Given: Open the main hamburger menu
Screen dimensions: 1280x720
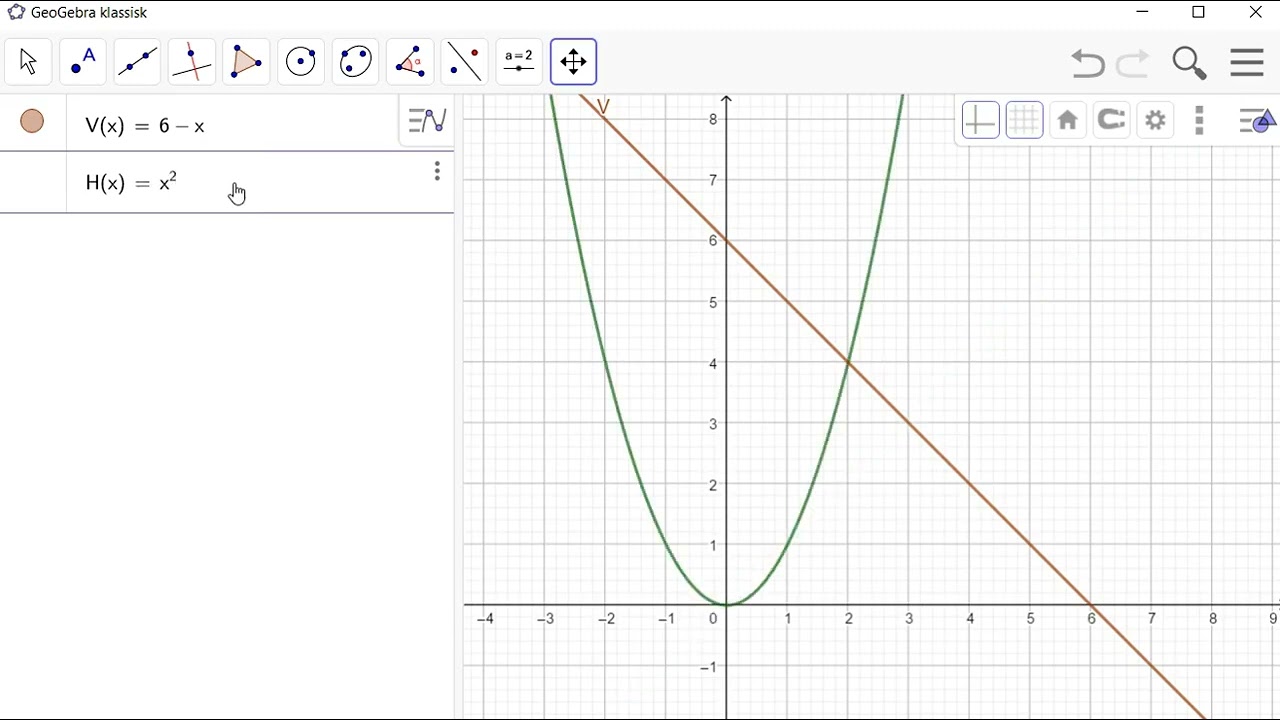Looking at the screenshot, I should pyautogui.click(x=1247, y=62).
